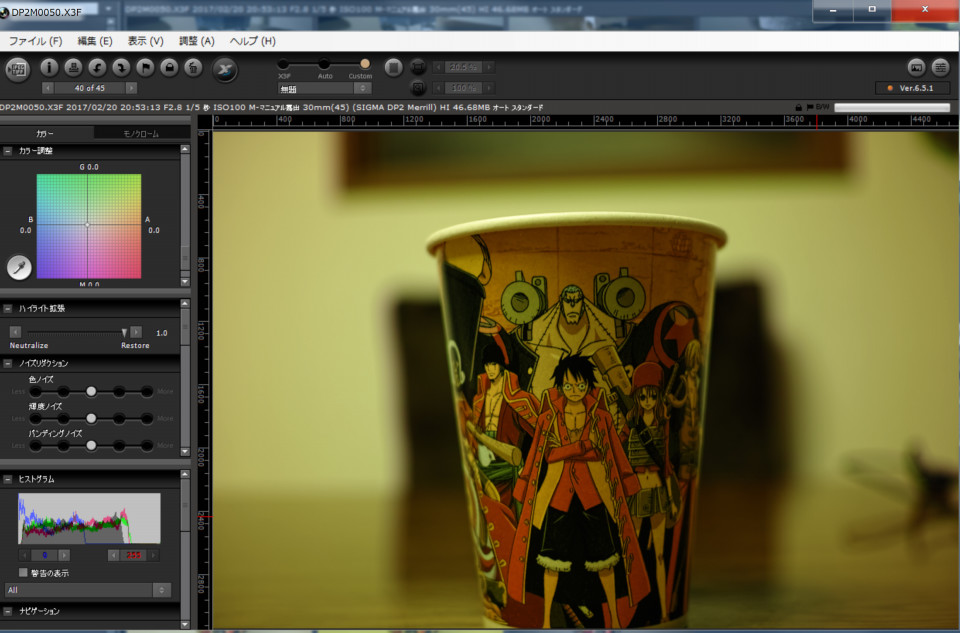
Task: Click the print icon in toolbar
Action: click(73, 67)
